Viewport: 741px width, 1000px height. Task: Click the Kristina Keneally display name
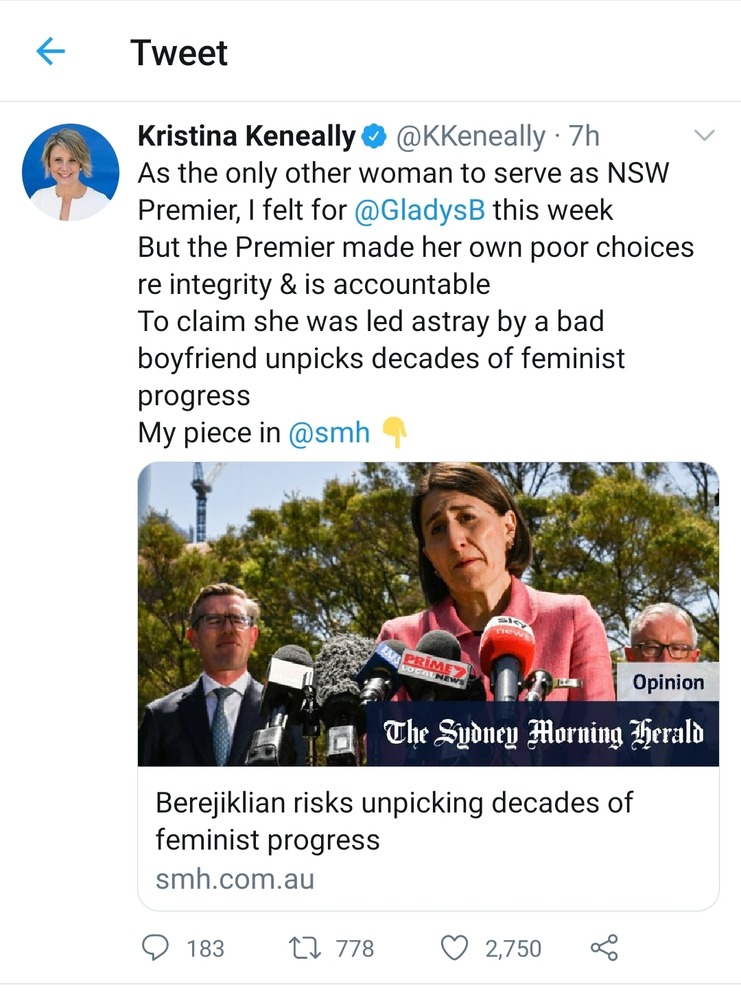[x=246, y=136]
